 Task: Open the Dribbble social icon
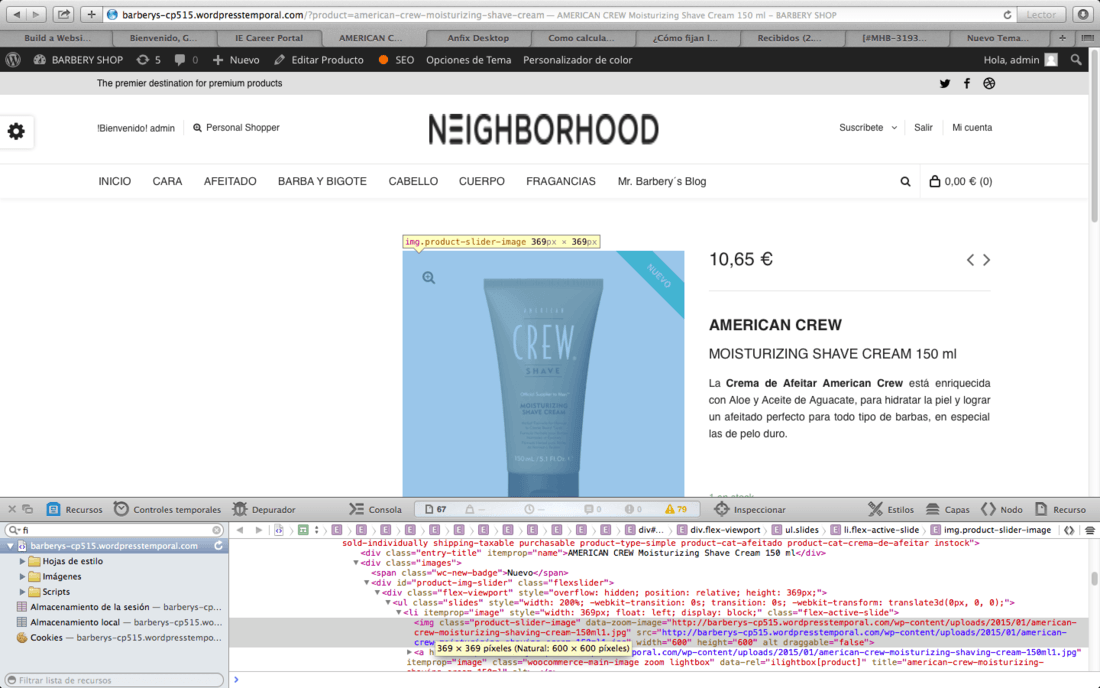click(x=989, y=83)
